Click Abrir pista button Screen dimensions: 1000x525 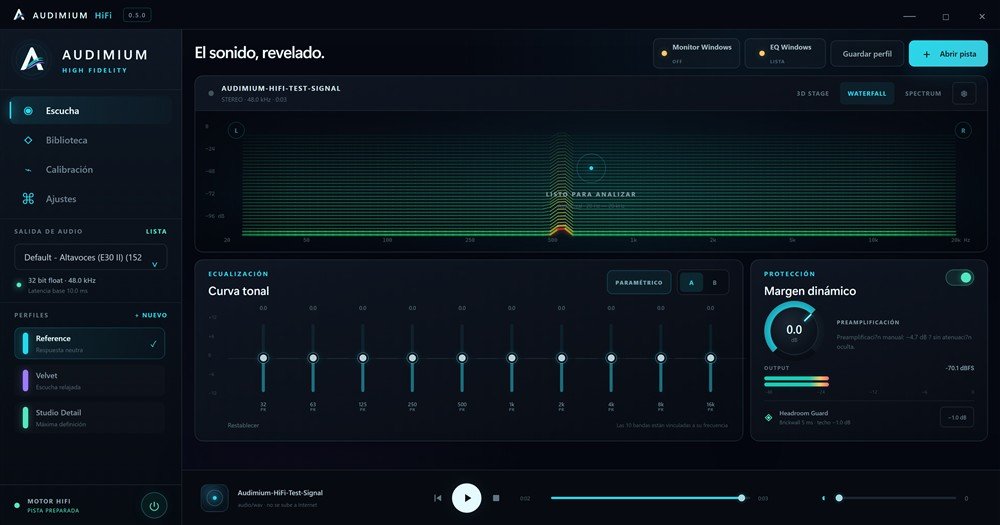point(948,54)
